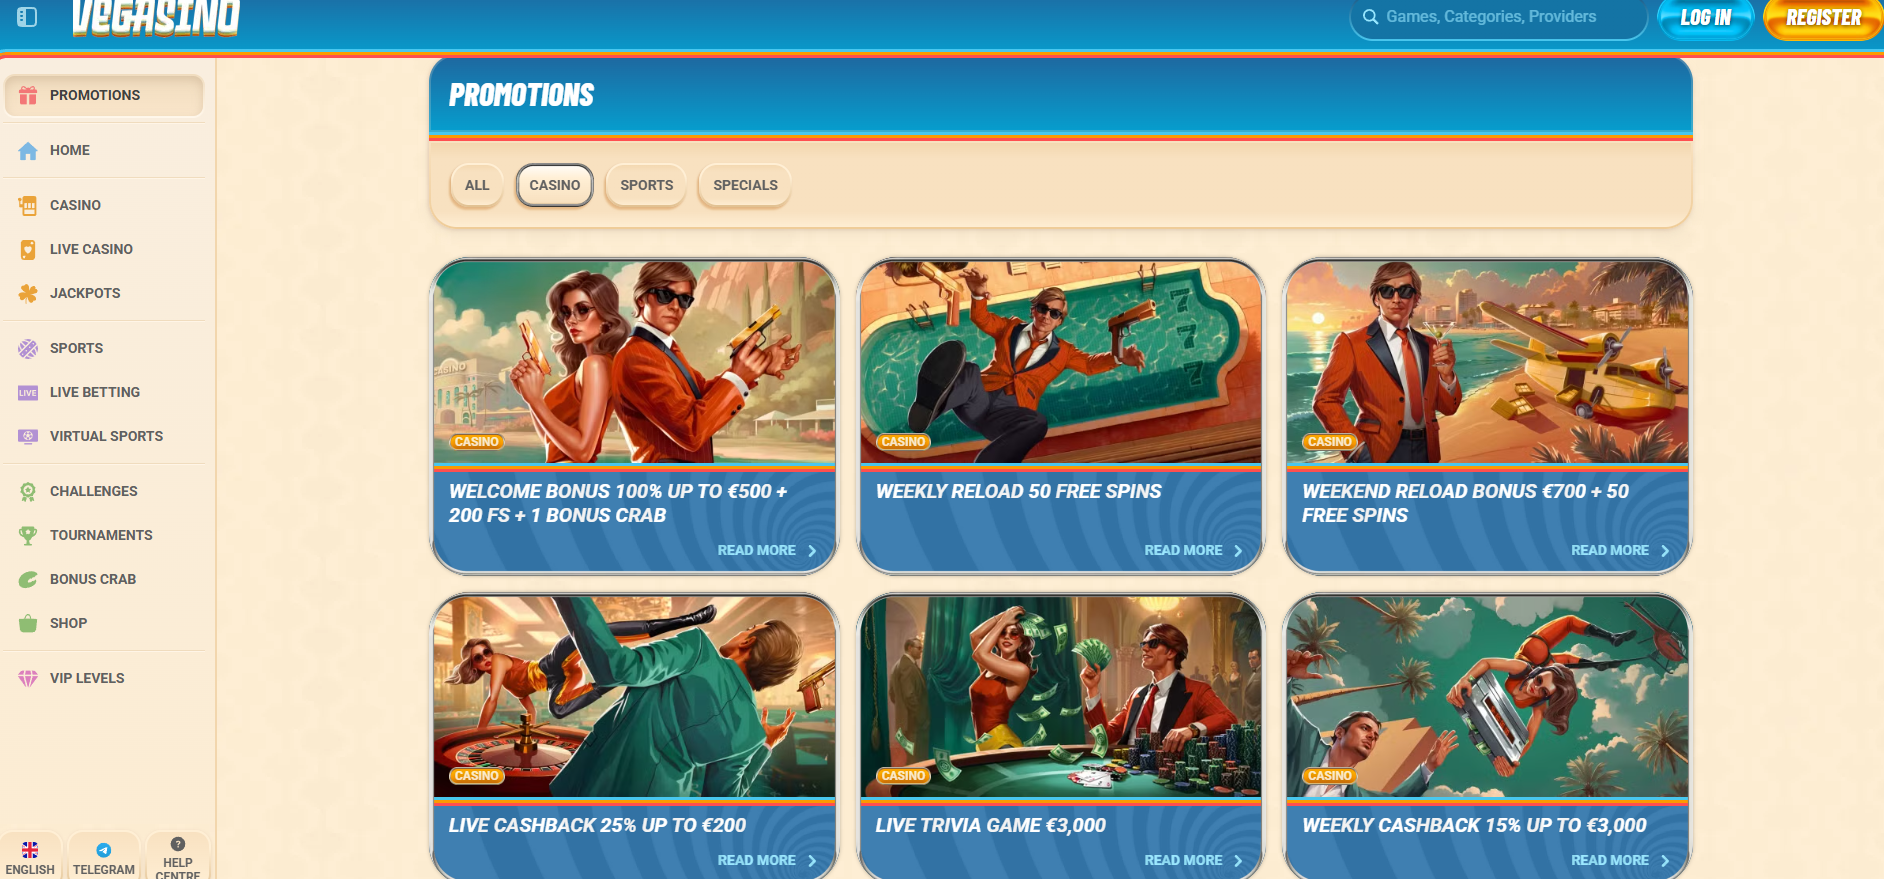Image resolution: width=1884 pixels, height=879 pixels.
Task: Open Weekly Cashback promotion image
Action: 1487,697
